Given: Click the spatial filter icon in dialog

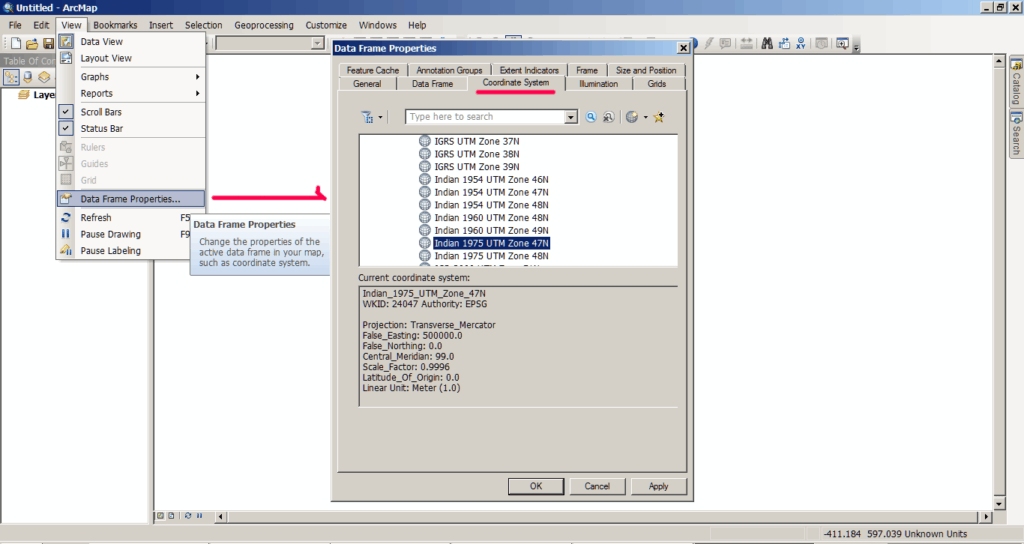Looking at the screenshot, I should point(367,117).
